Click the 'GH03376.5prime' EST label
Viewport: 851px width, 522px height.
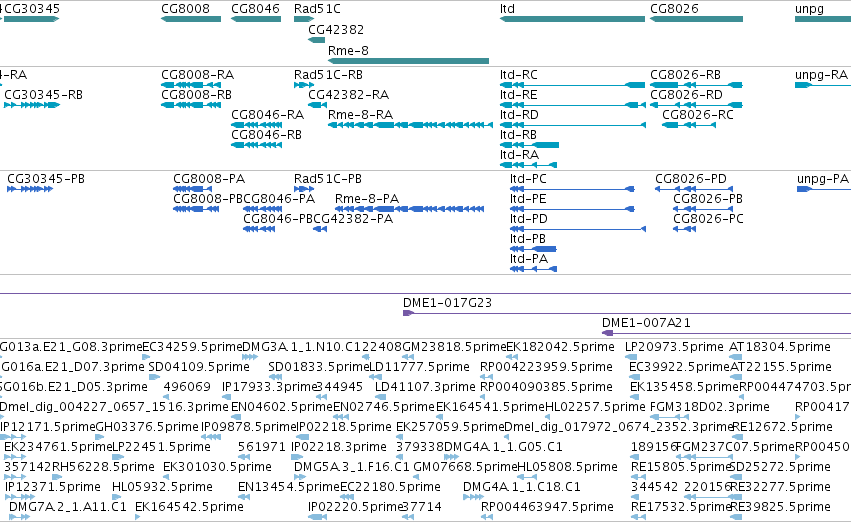point(147,428)
